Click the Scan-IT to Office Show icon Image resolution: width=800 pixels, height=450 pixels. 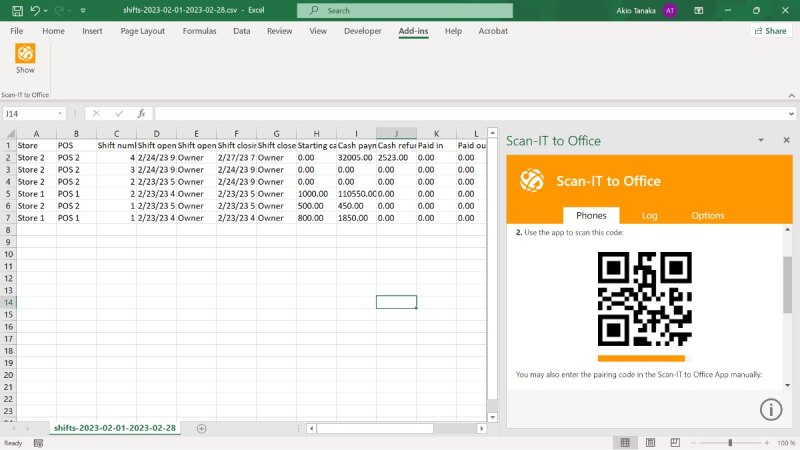(x=25, y=56)
